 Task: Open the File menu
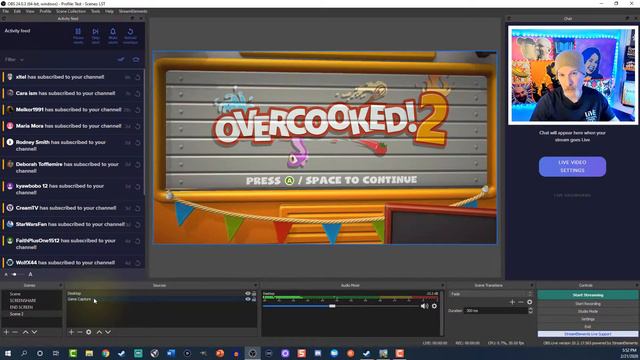click(x=5, y=11)
